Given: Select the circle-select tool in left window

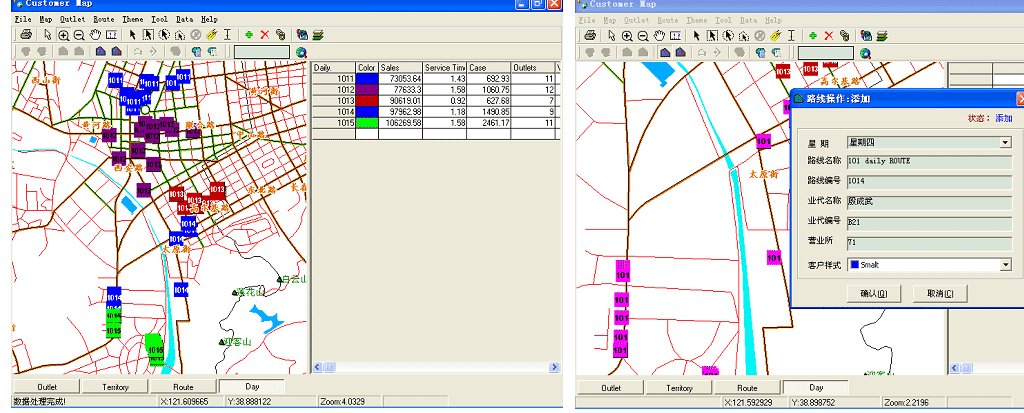Looking at the screenshot, I should [x=164, y=35].
